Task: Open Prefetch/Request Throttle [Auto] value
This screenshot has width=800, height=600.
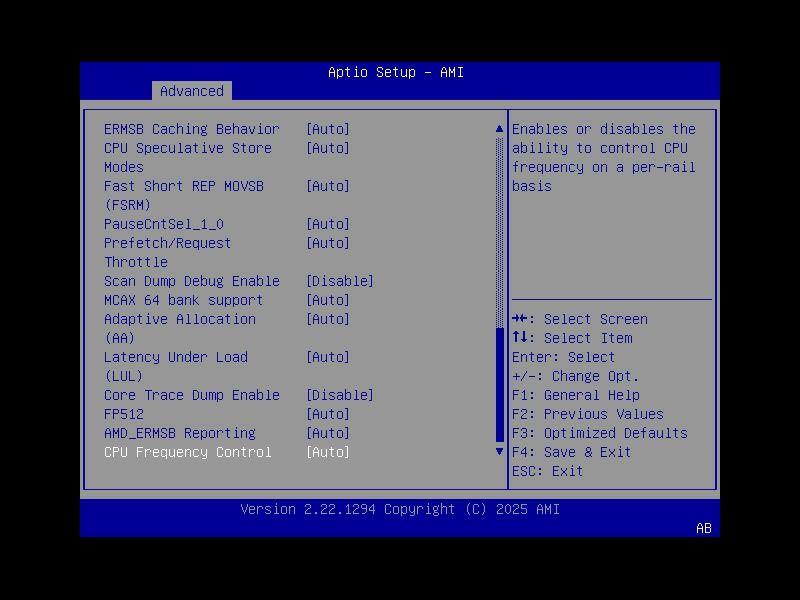Action: [328, 243]
